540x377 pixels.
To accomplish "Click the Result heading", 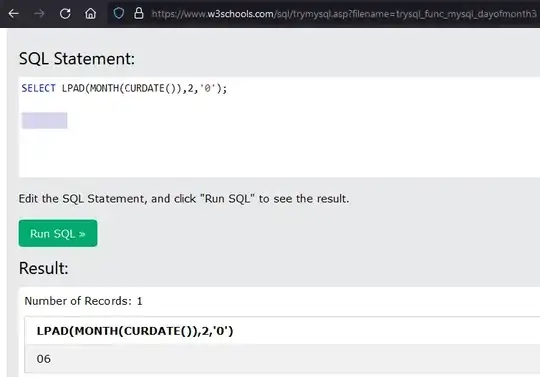I will [x=44, y=268].
